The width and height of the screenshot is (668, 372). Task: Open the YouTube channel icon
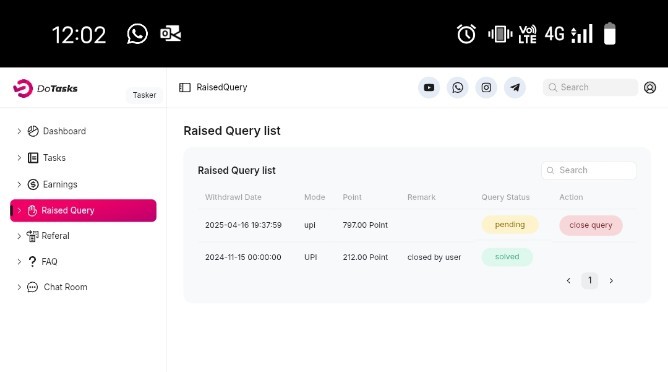pyautogui.click(x=429, y=87)
